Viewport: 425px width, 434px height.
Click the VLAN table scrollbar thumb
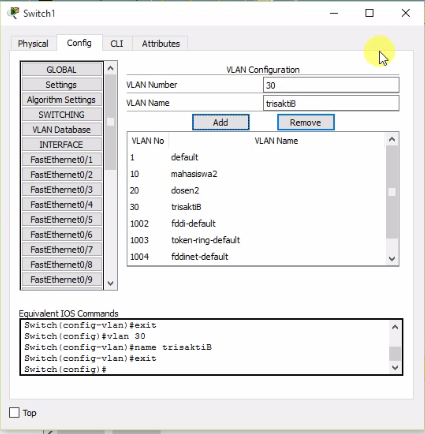coord(392,192)
